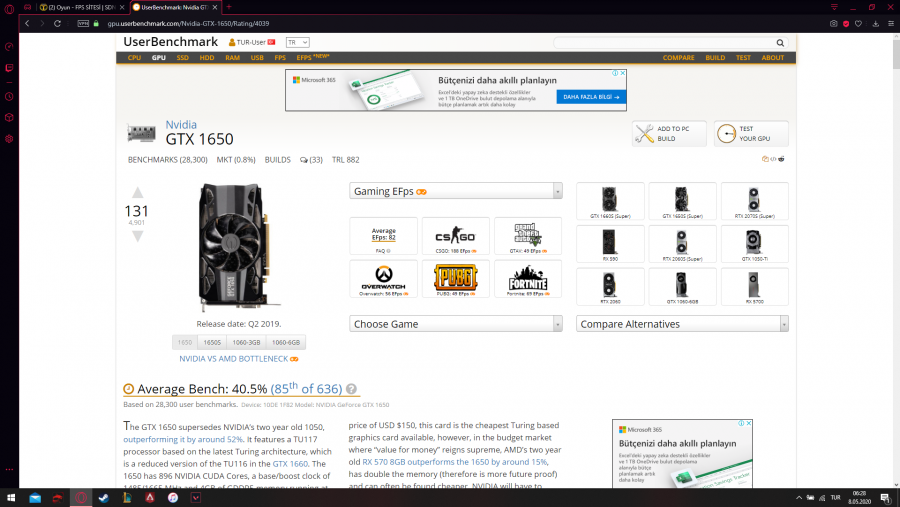Open the TR language dropdown
The image size is (900, 507).
[298, 42]
